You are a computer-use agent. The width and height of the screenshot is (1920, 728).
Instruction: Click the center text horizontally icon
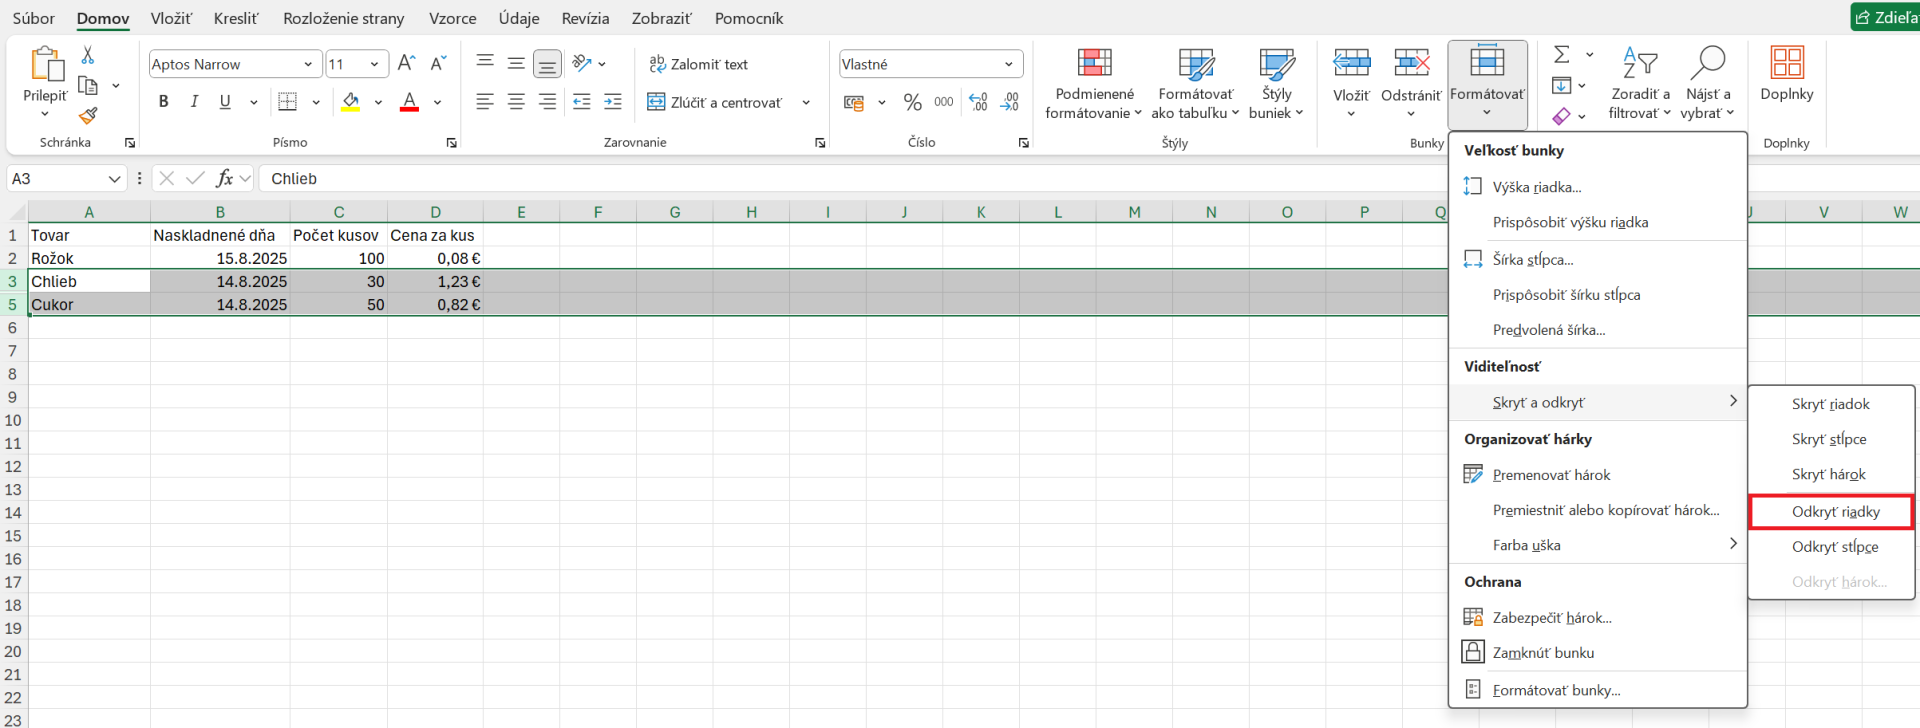(x=516, y=102)
